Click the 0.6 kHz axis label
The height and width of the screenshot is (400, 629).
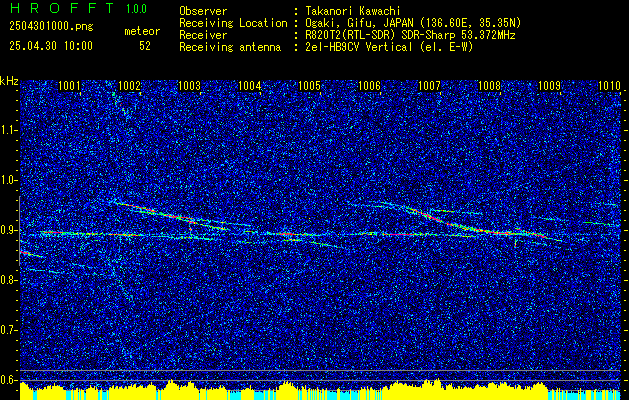coord(8,380)
